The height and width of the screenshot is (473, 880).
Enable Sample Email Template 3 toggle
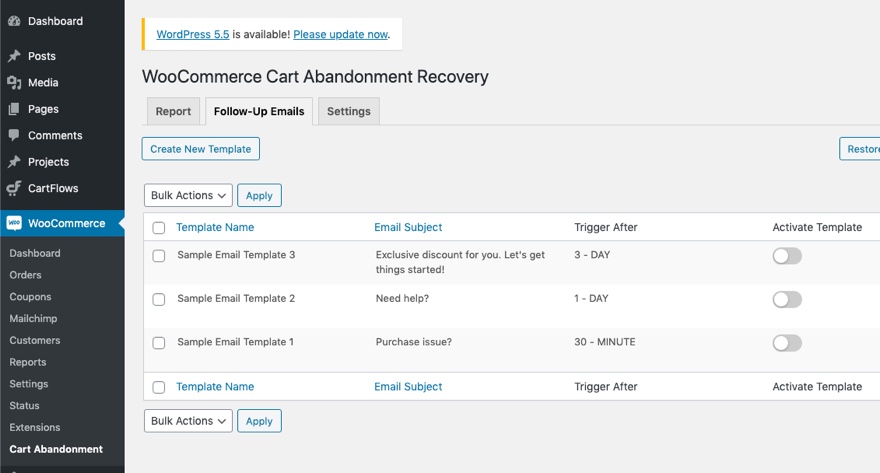(x=787, y=256)
